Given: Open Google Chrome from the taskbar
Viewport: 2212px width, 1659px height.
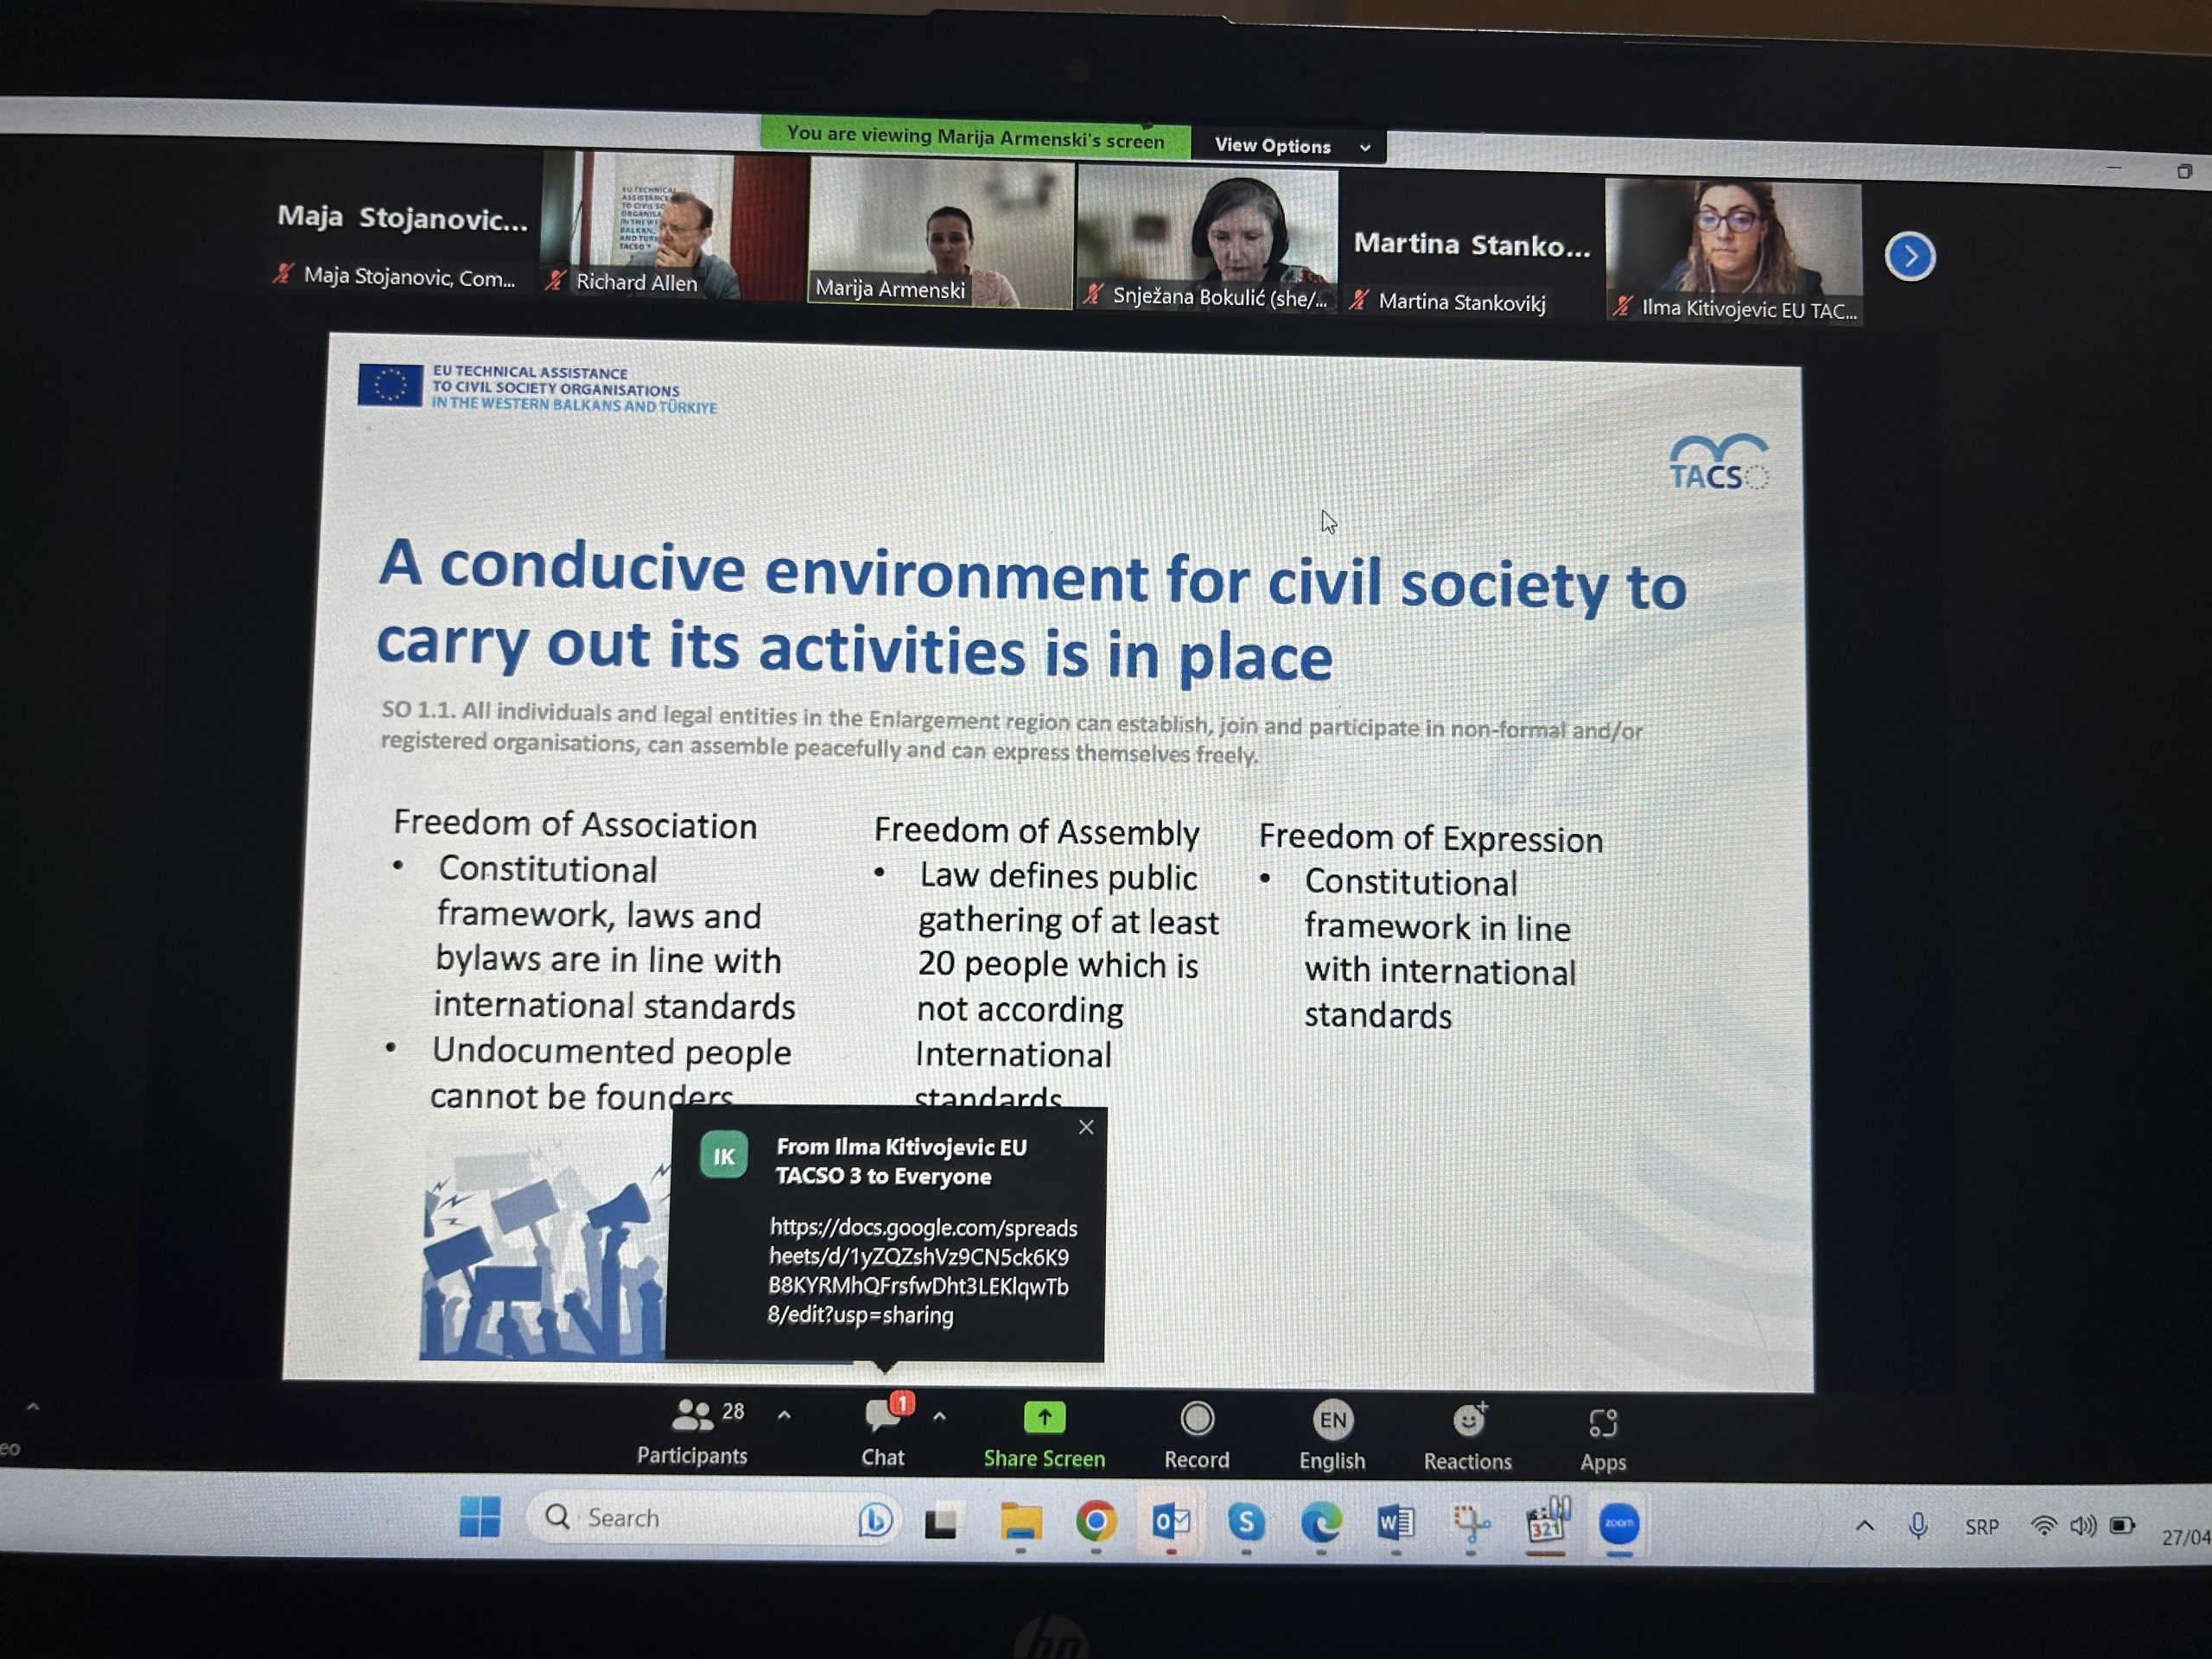Looking at the screenshot, I should [1096, 1522].
